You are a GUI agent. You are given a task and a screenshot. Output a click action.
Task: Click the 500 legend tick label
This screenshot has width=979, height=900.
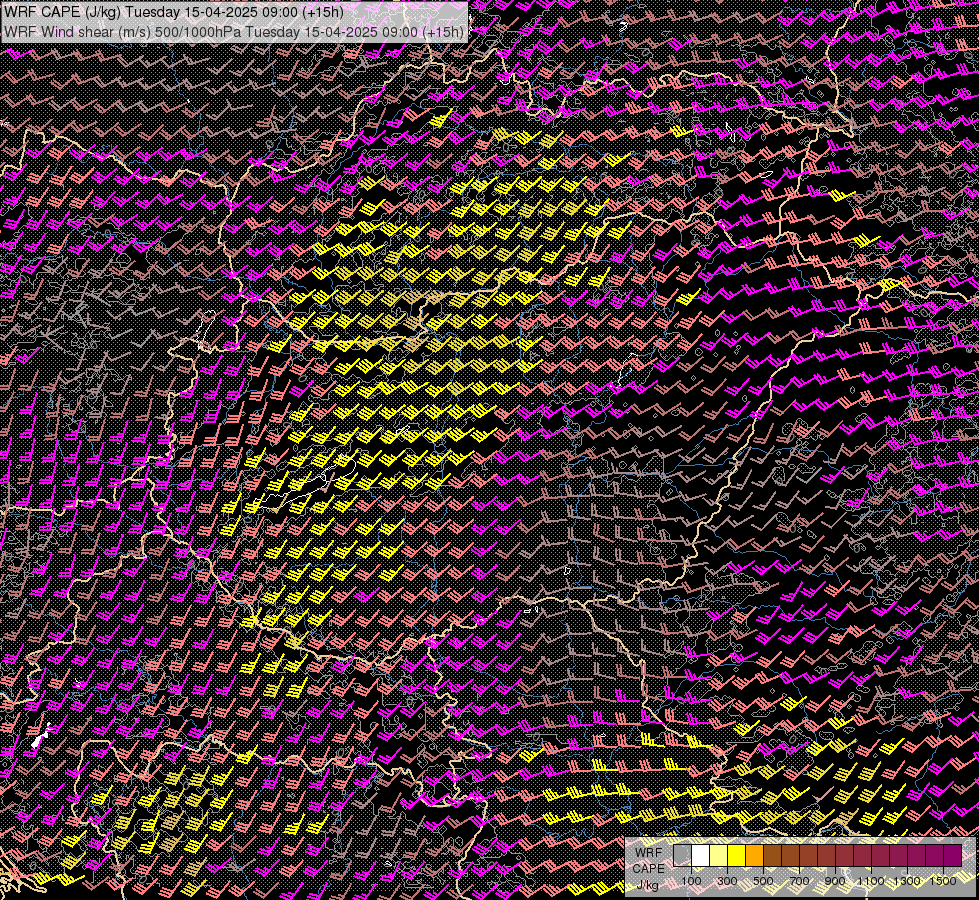tap(763, 881)
